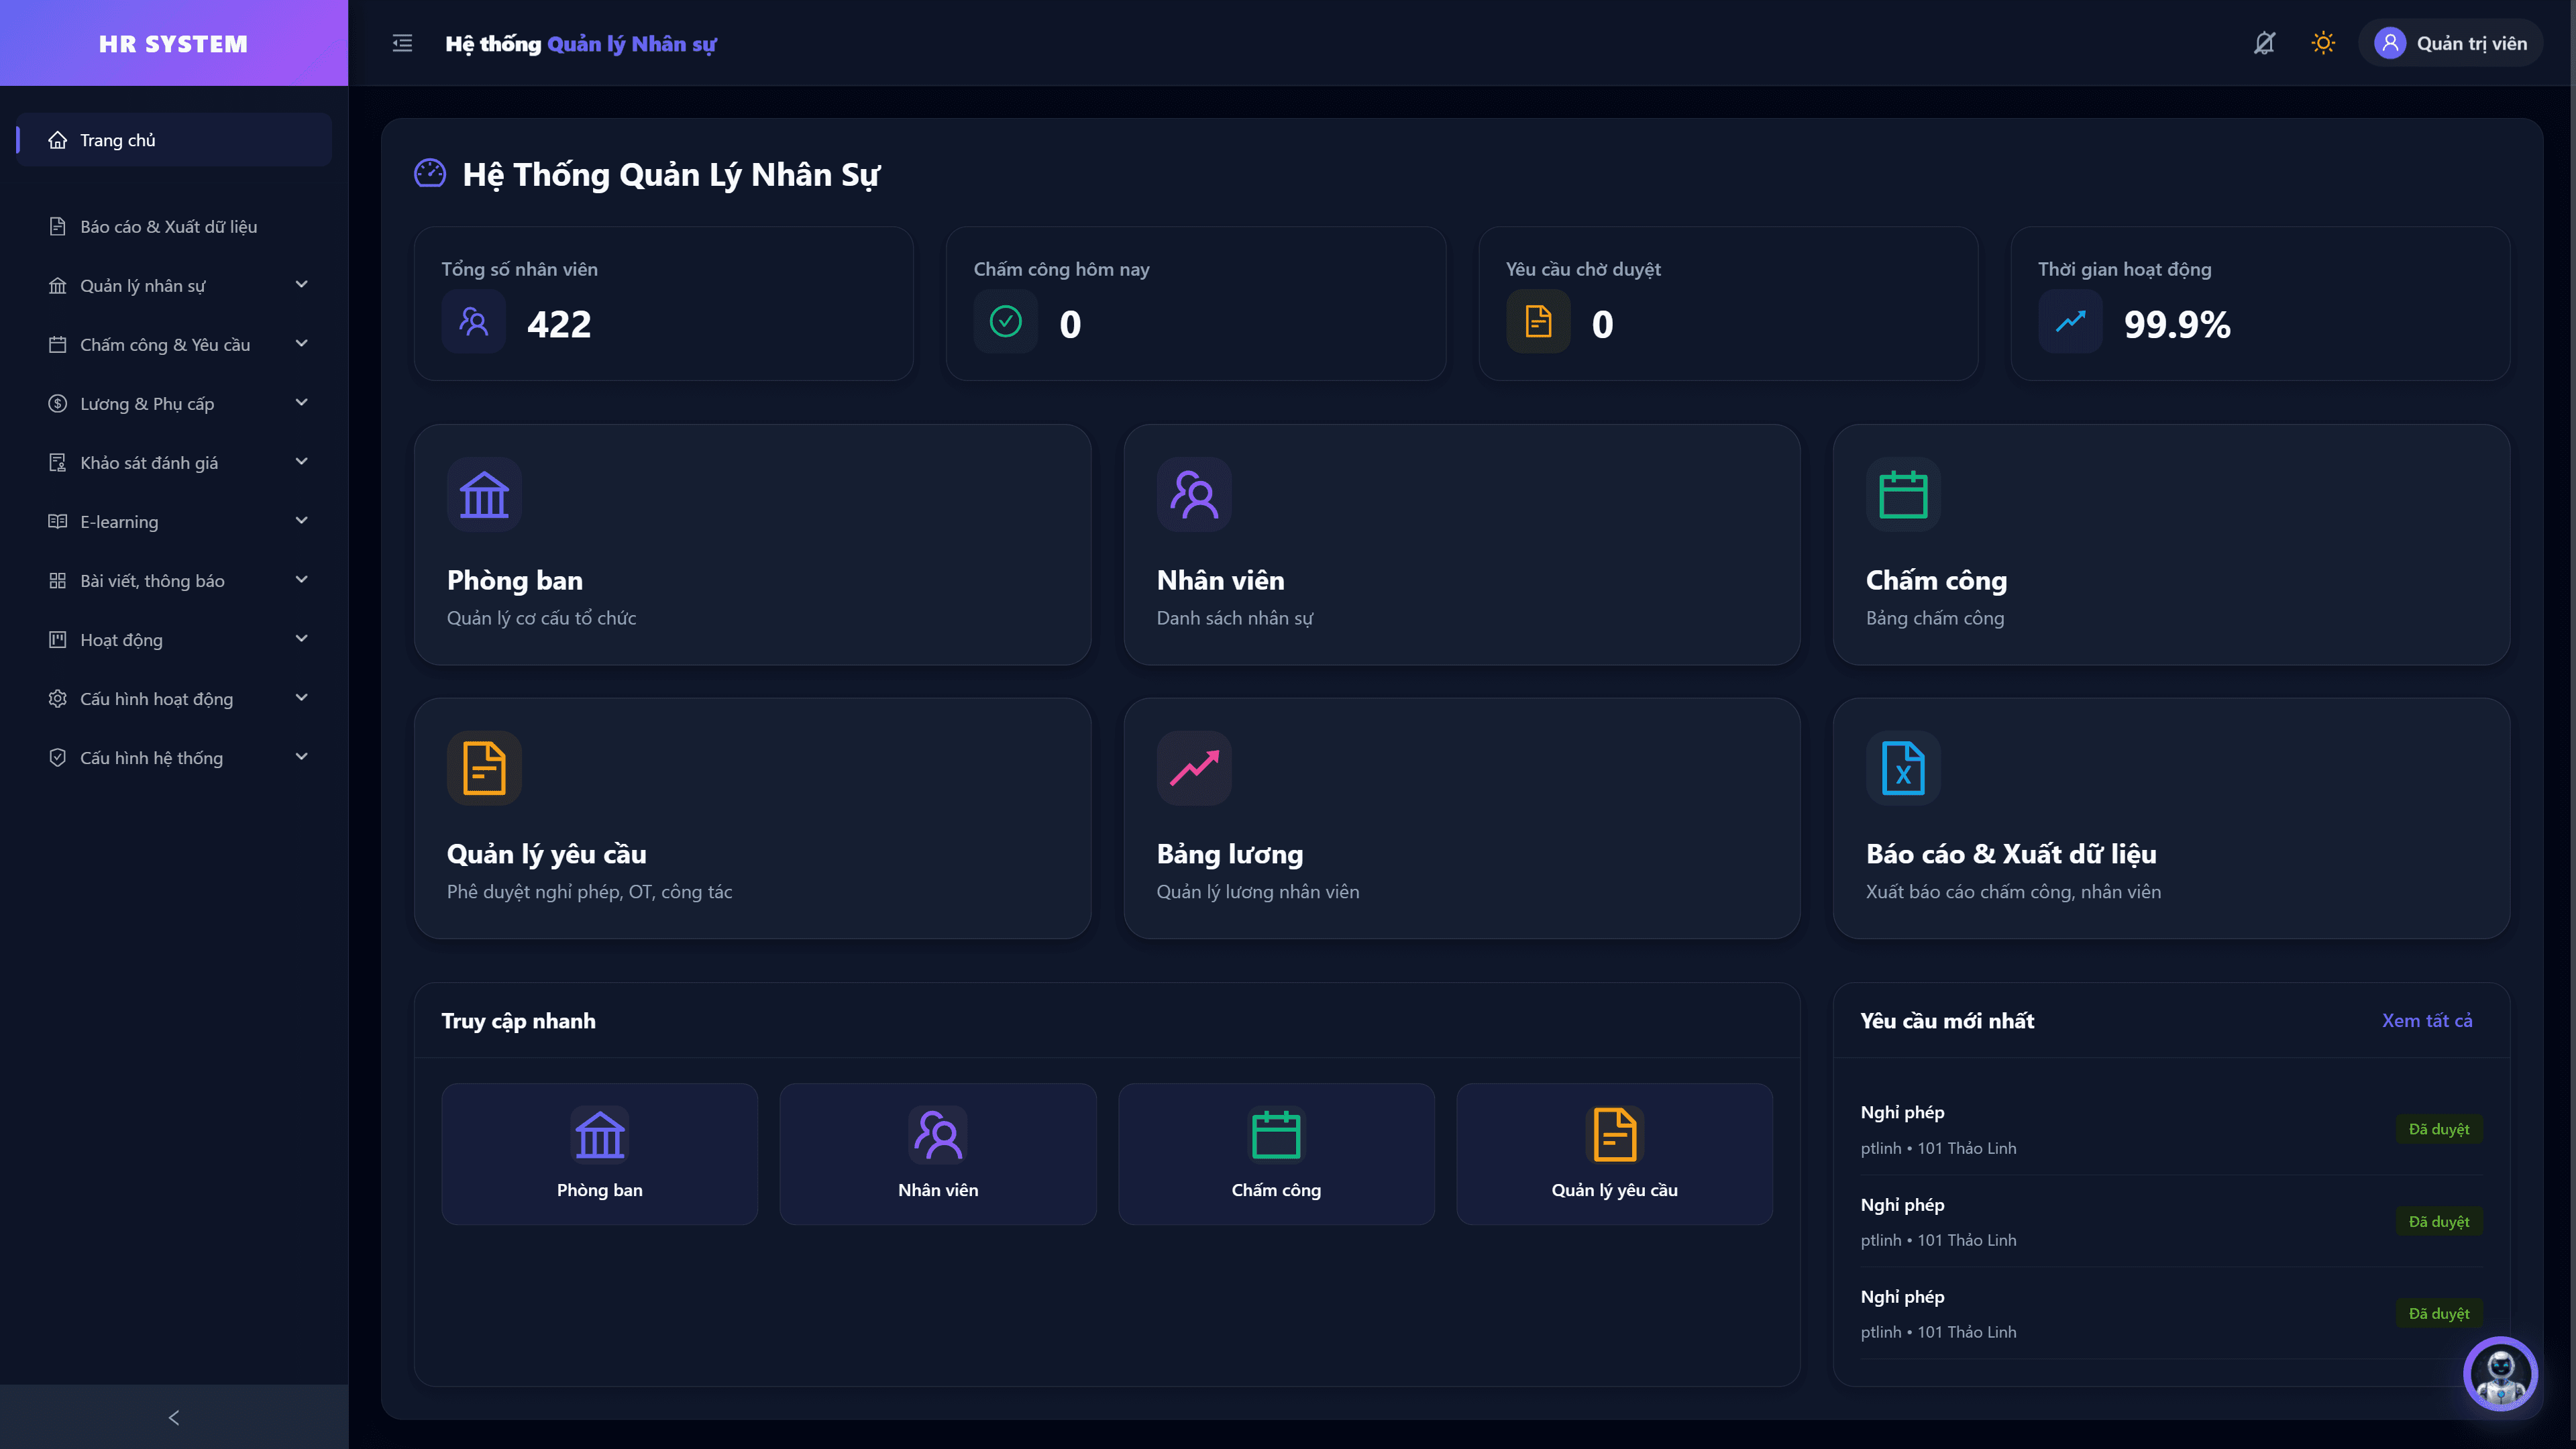Click the bank icon on Phòng ban card
This screenshot has height=1449, width=2576.
[484, 495]
